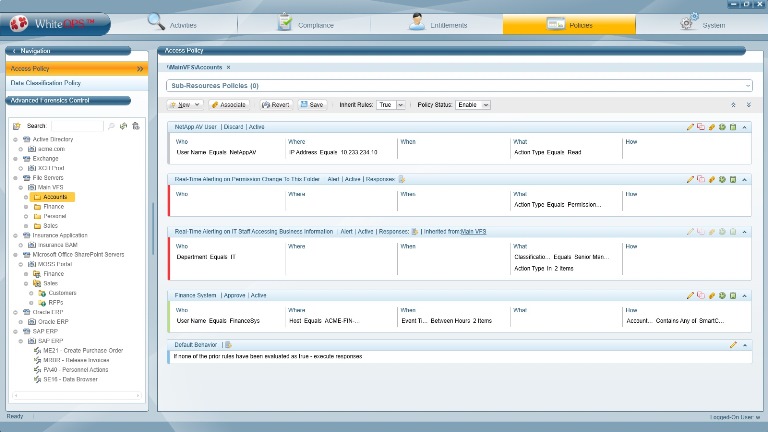Click the pencil edit icon on Default Behavior row
This screenshot has height=432, width=768.
click(x=733, y=344)
